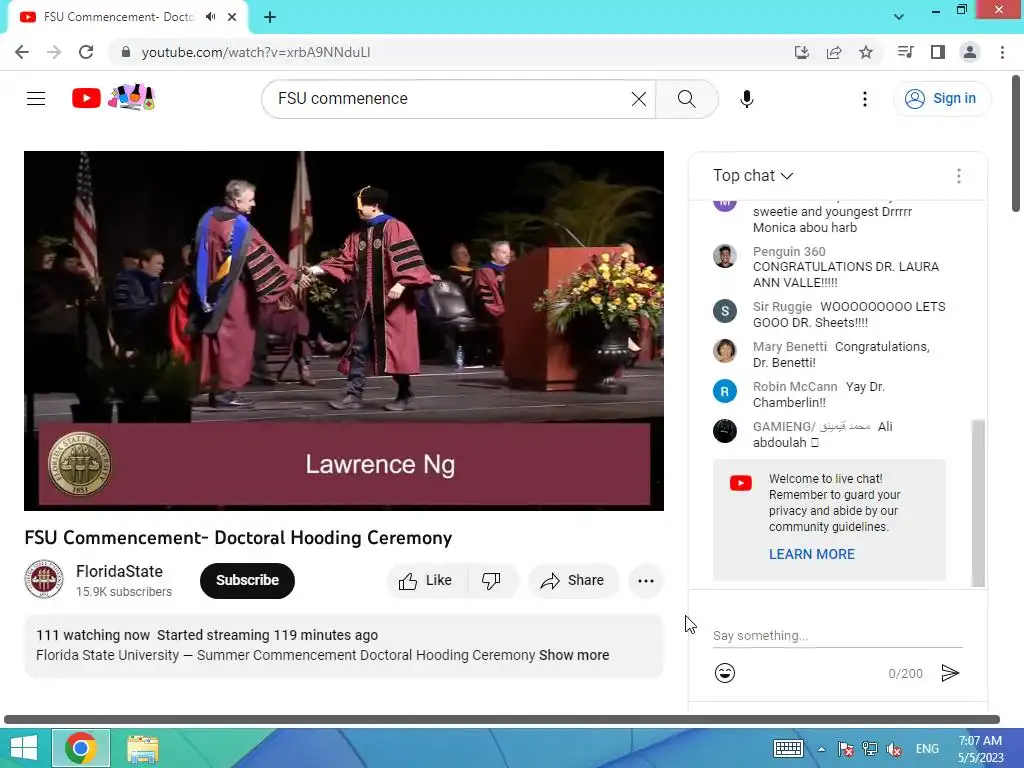Select Robin McCann chat author
Viewport: 1024px width, 768px height.
tap(795, 387)
